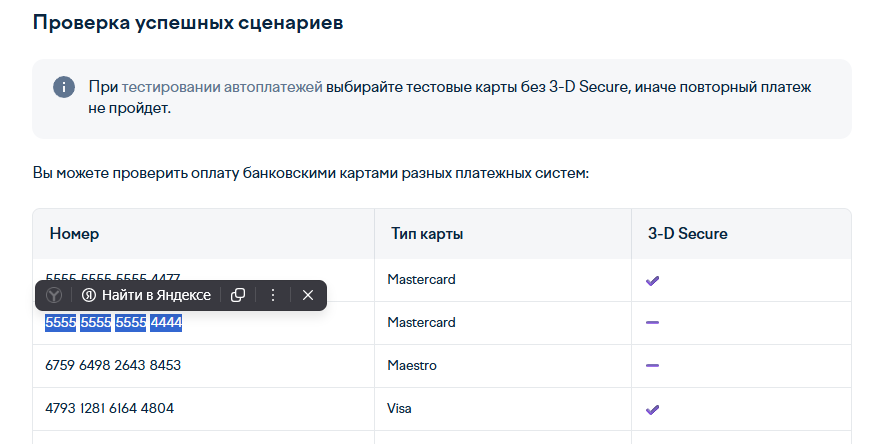Click Maestro card type cell
This screenshot has width=892, height=444.
(x=412, y=365)
